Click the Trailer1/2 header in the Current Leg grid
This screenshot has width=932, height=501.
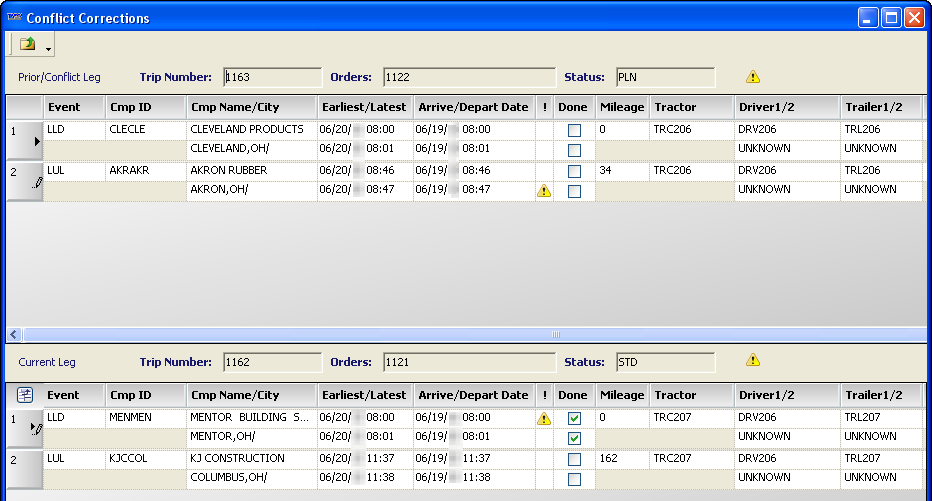click(880, 395)
